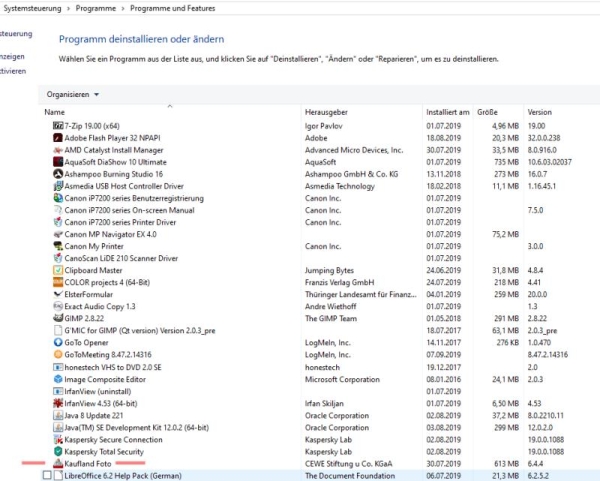This screenshot has height=481, width=600.
Task: Tick the checkbox beside LibreOffice 6.2 Help Pack
Action: (x=47, y=475)
